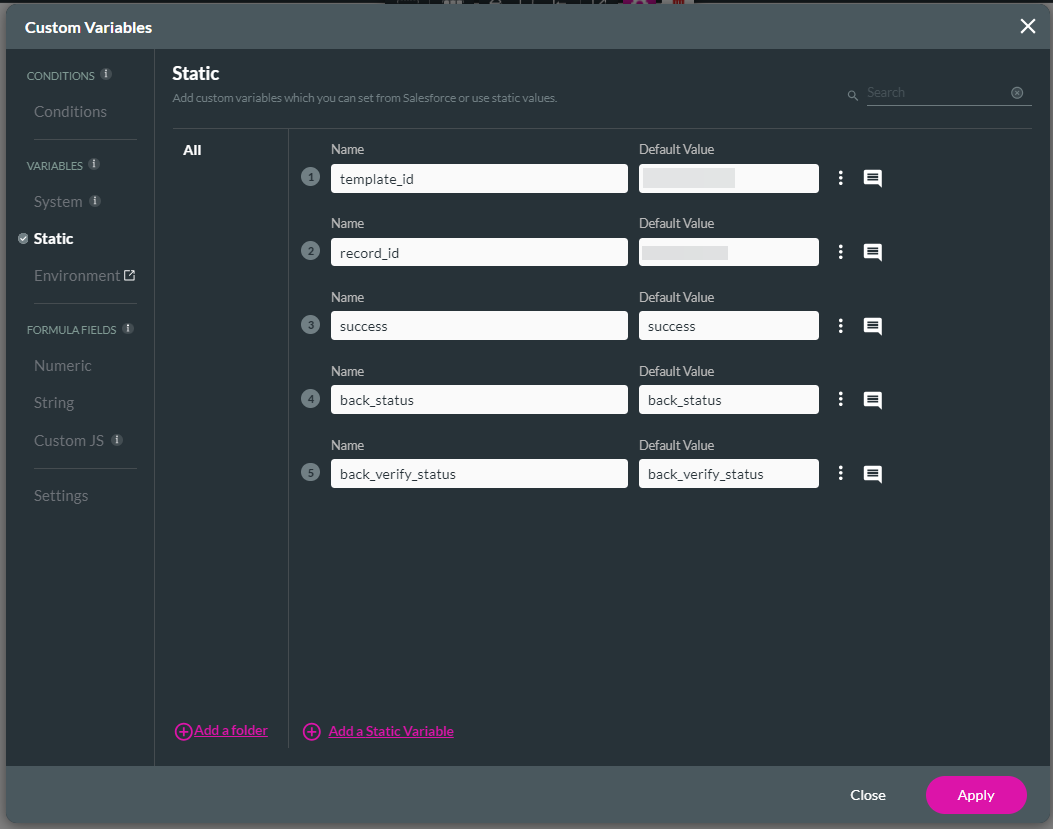Open comment for record_id variable
Image resolution: width=1053 pixels, height=829 pixels.
[x=872, y=253]
